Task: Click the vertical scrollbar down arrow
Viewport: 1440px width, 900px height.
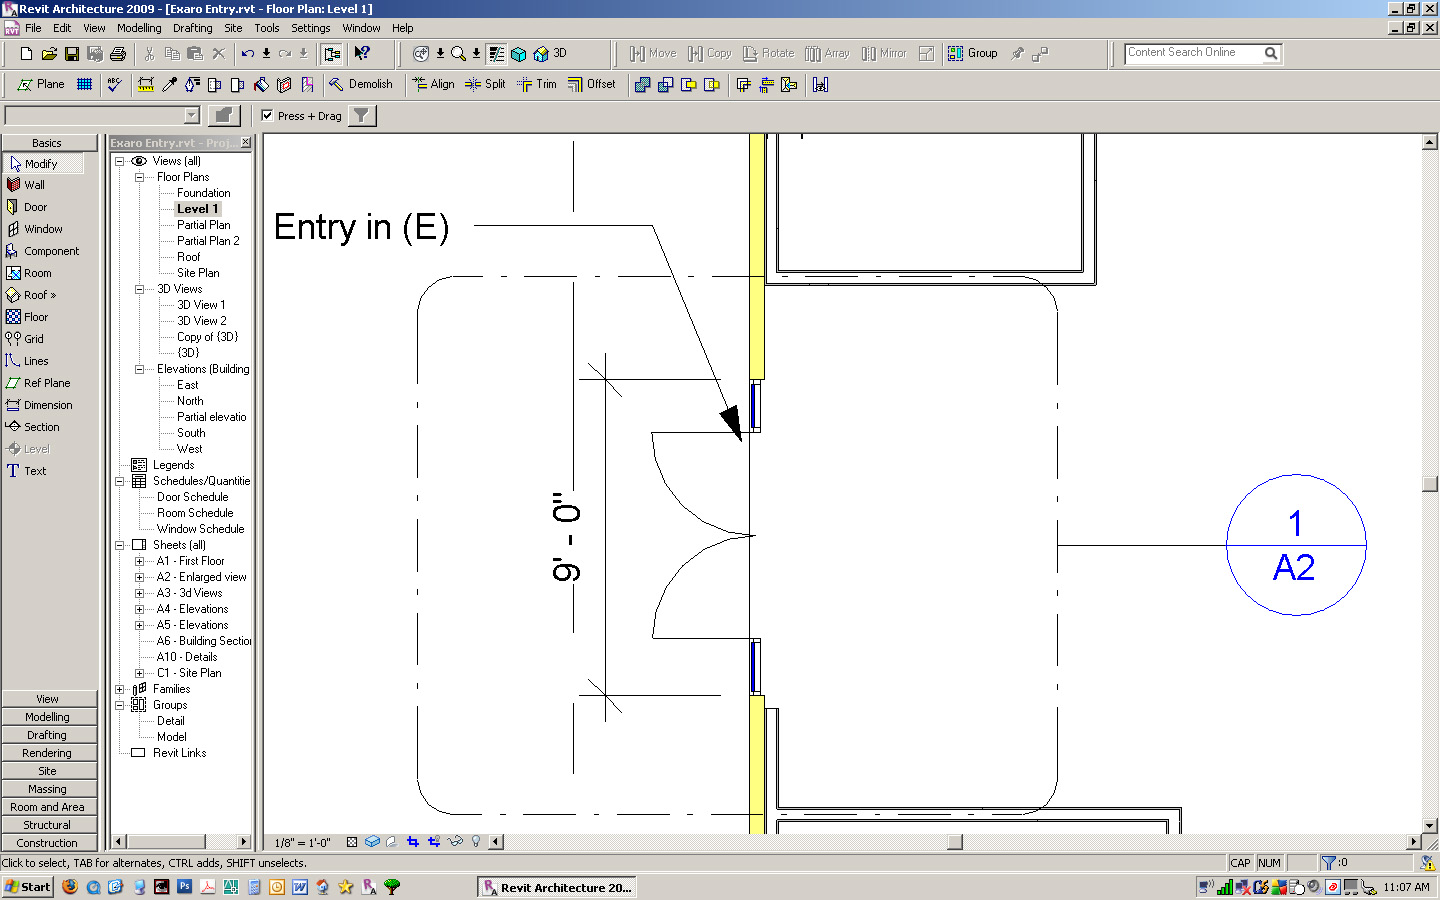Action: (1430, 826)
